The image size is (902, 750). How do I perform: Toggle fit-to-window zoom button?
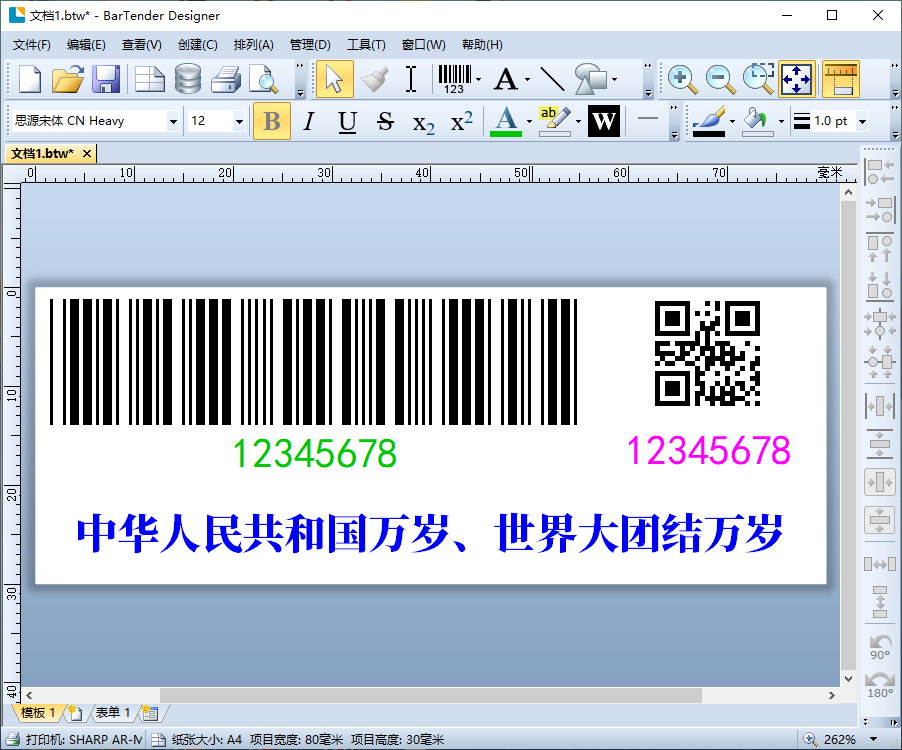coord(797,79)
